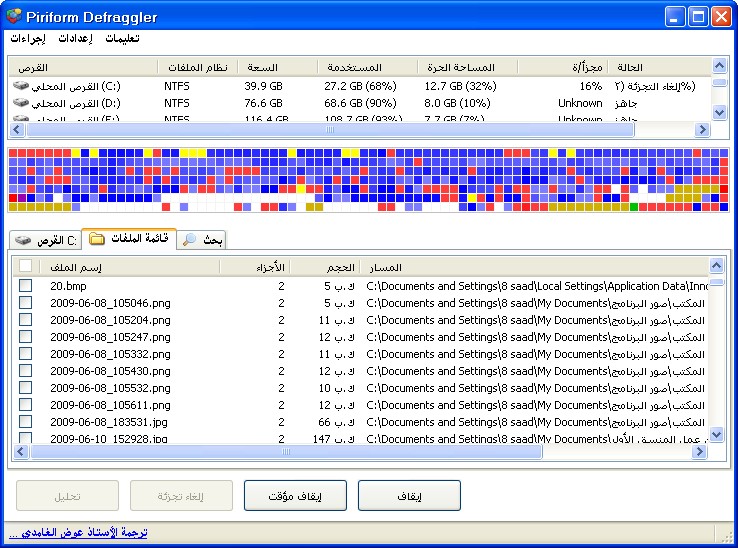Click the green block in the drive map

[634, 207]
